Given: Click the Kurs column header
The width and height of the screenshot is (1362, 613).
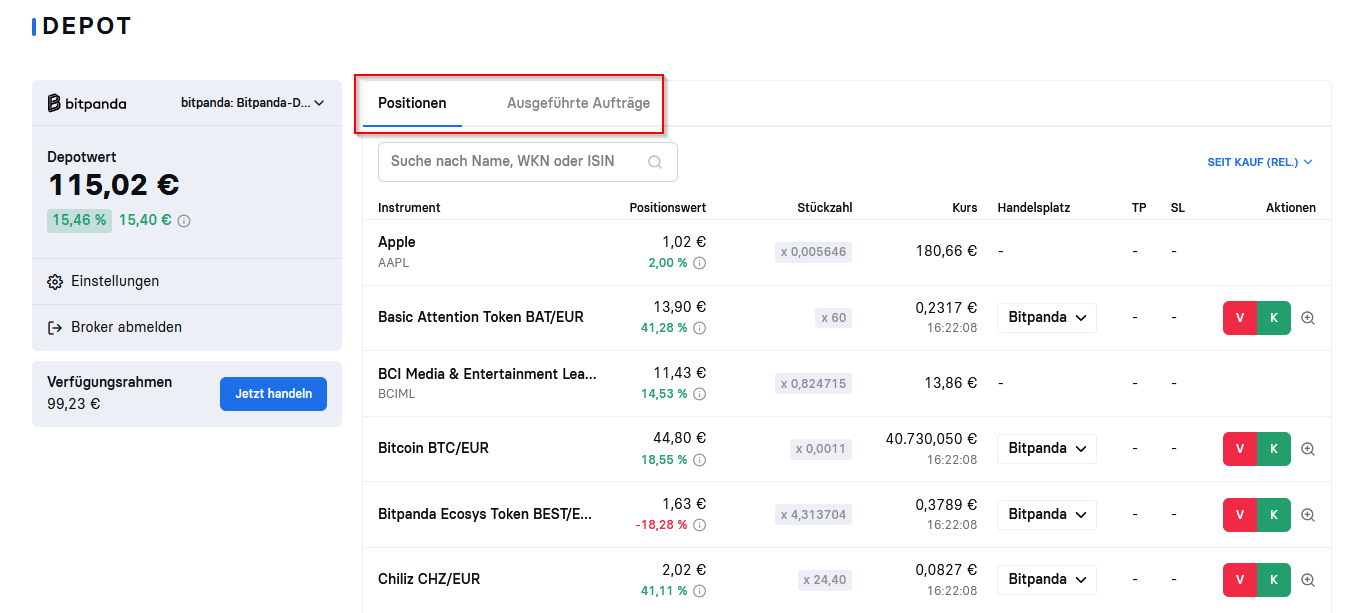Looking at the screenshot, I should pyautogui.click(x=965, y=208).
